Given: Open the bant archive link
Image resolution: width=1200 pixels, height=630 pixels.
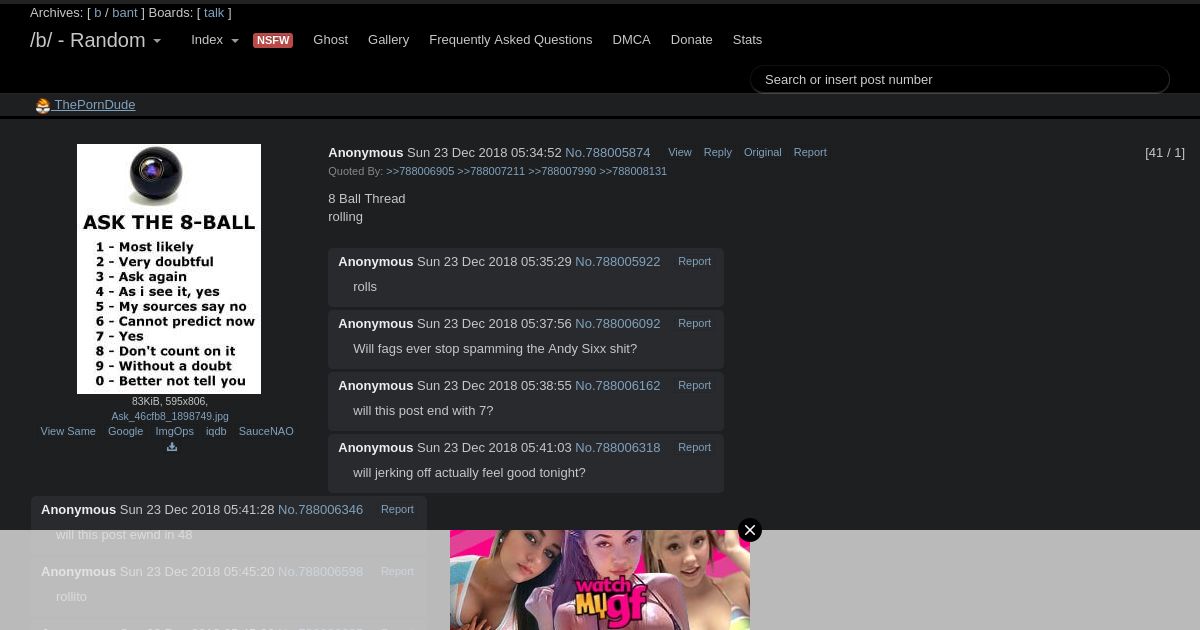Looking at the screenshot, I should click(125, 13).
